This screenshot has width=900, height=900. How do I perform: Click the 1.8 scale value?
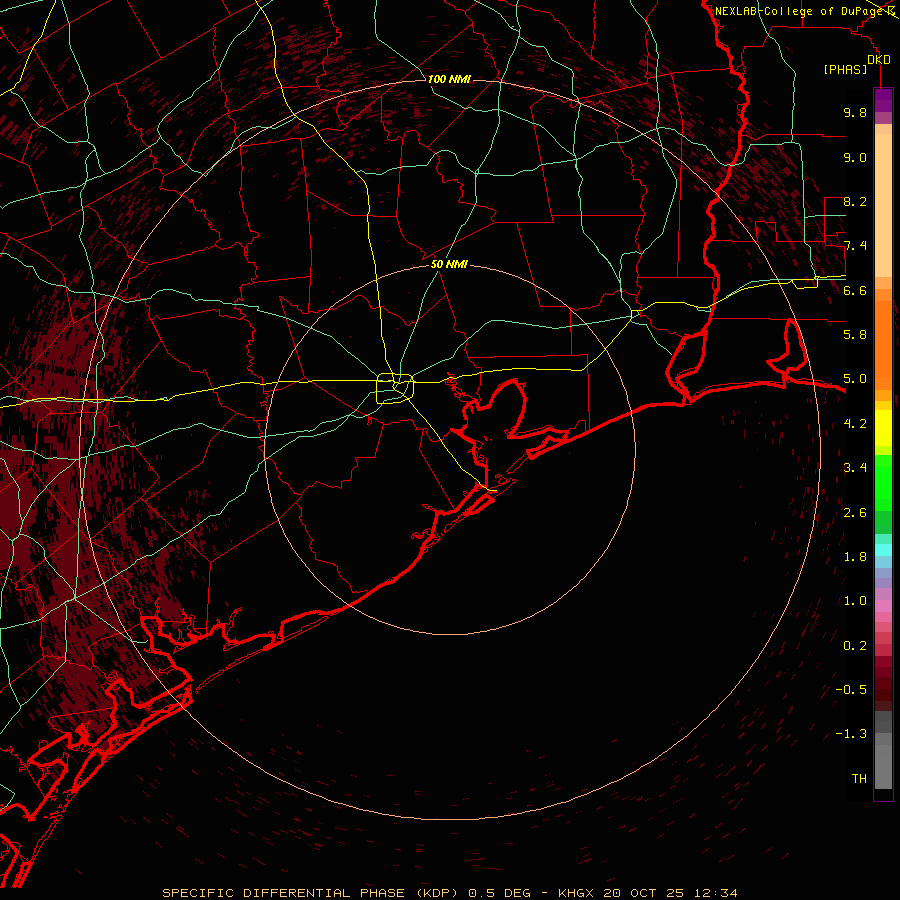point(855,557)
